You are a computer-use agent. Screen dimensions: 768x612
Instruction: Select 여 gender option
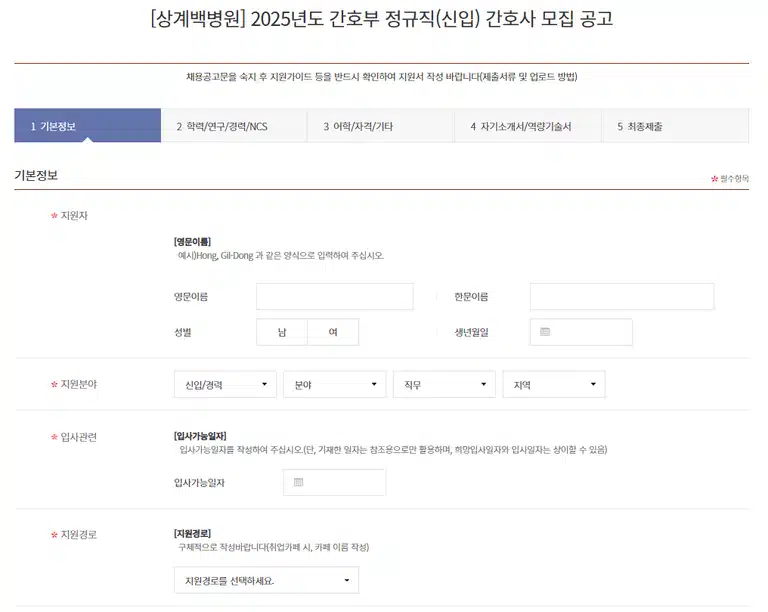click(333, 332)
